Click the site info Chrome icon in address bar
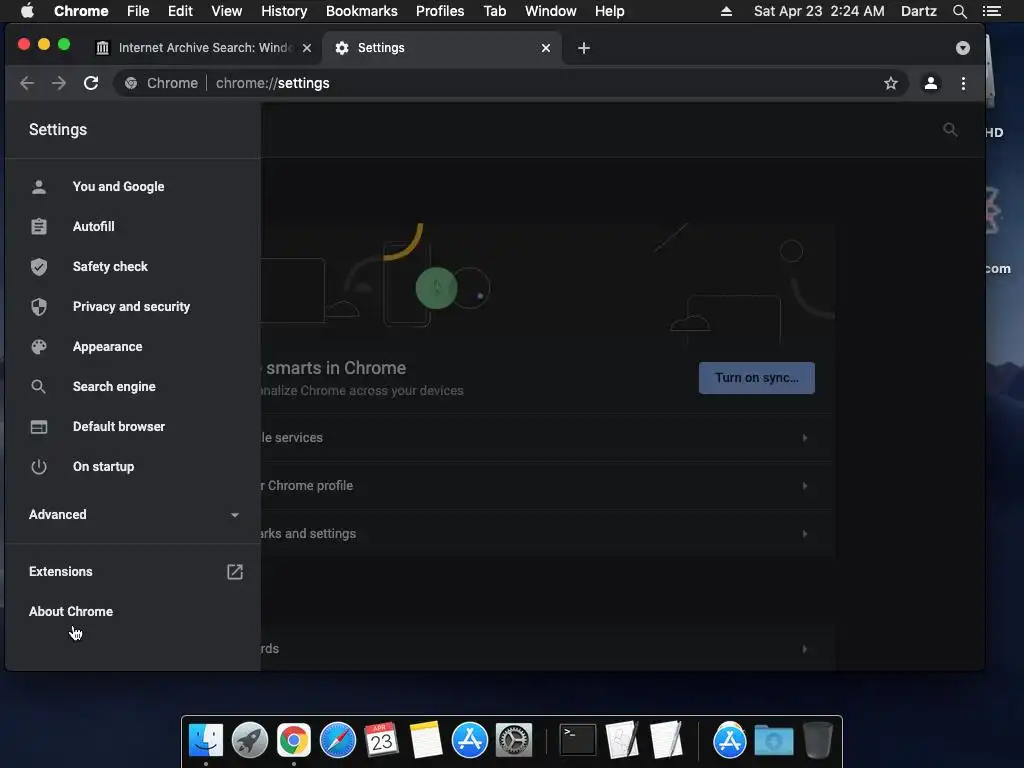 [x=131, y=83]
